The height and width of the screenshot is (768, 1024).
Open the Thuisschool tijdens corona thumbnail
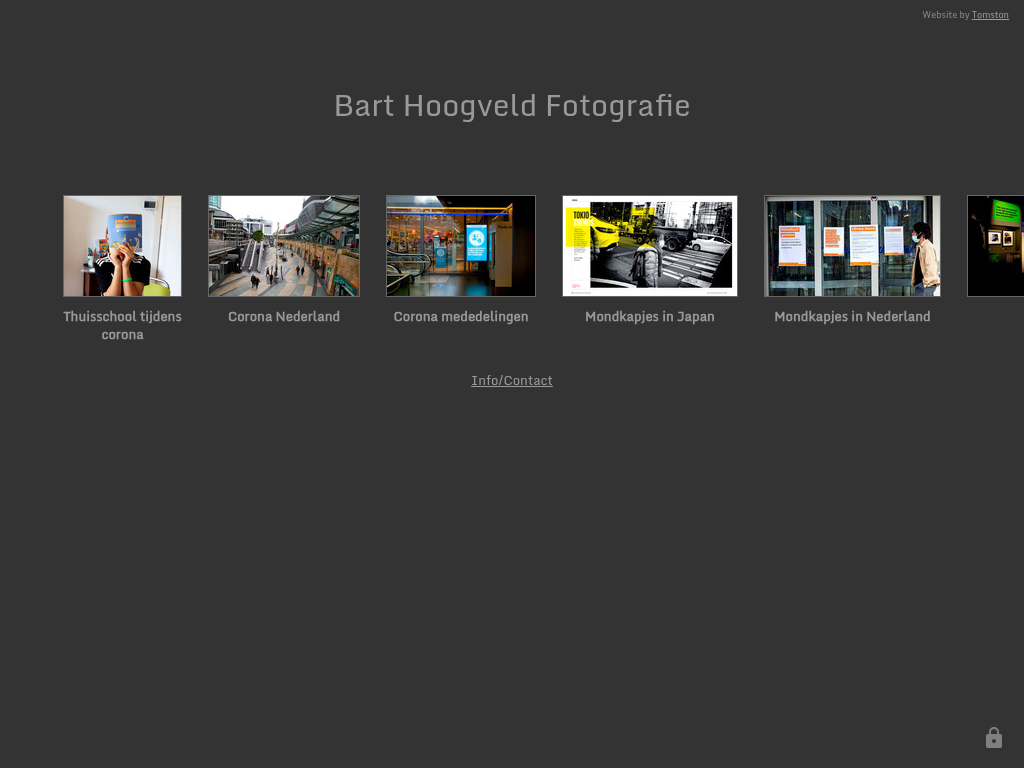pos(122,246)
